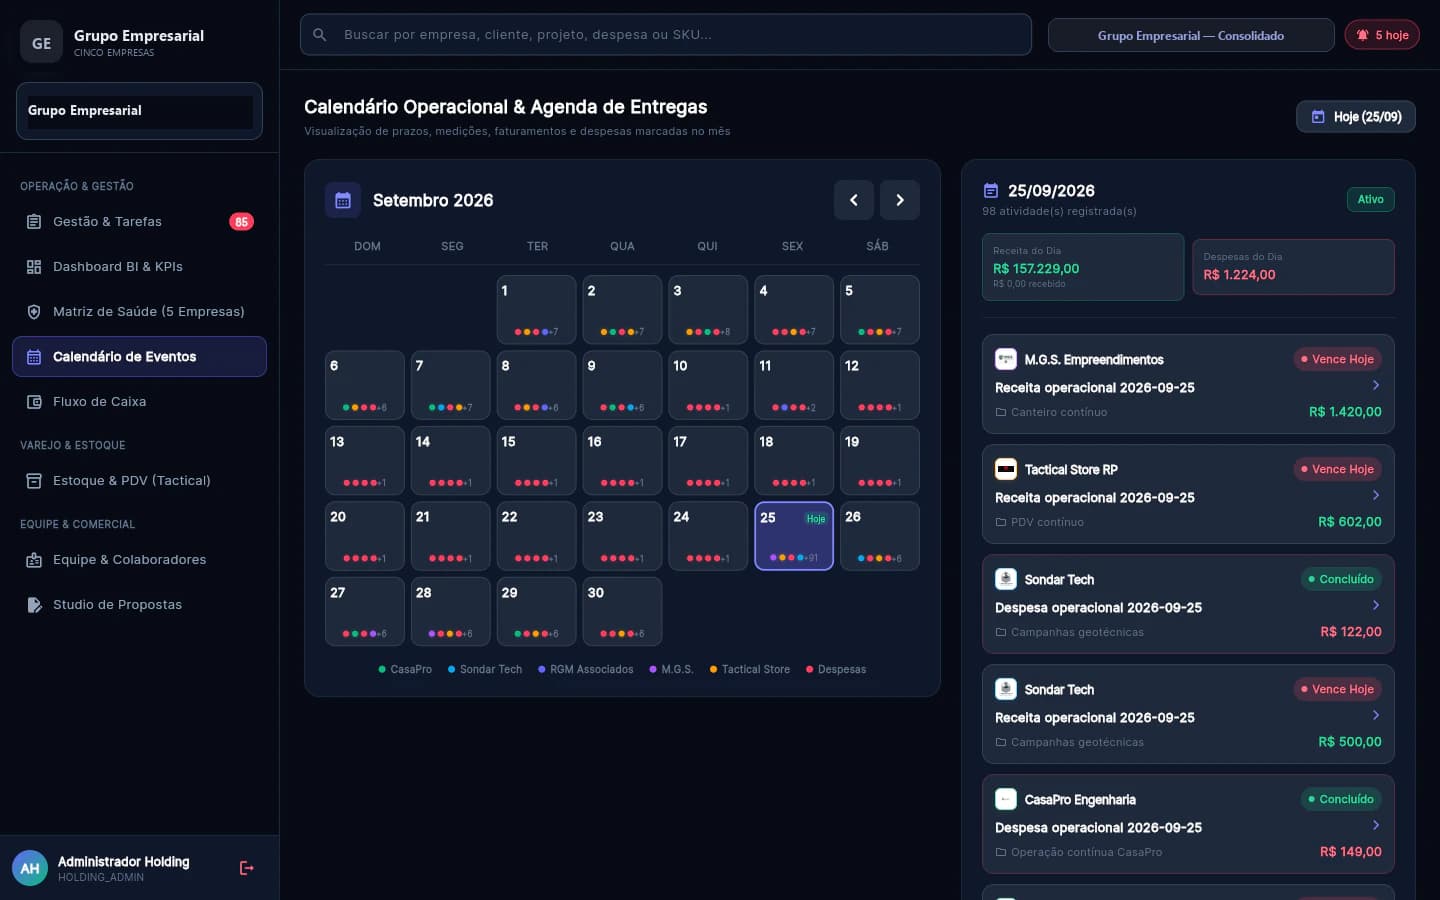
Task: Click the M.G.S. Empreendimentos company logo
Action: click(x=1006, y=359)
